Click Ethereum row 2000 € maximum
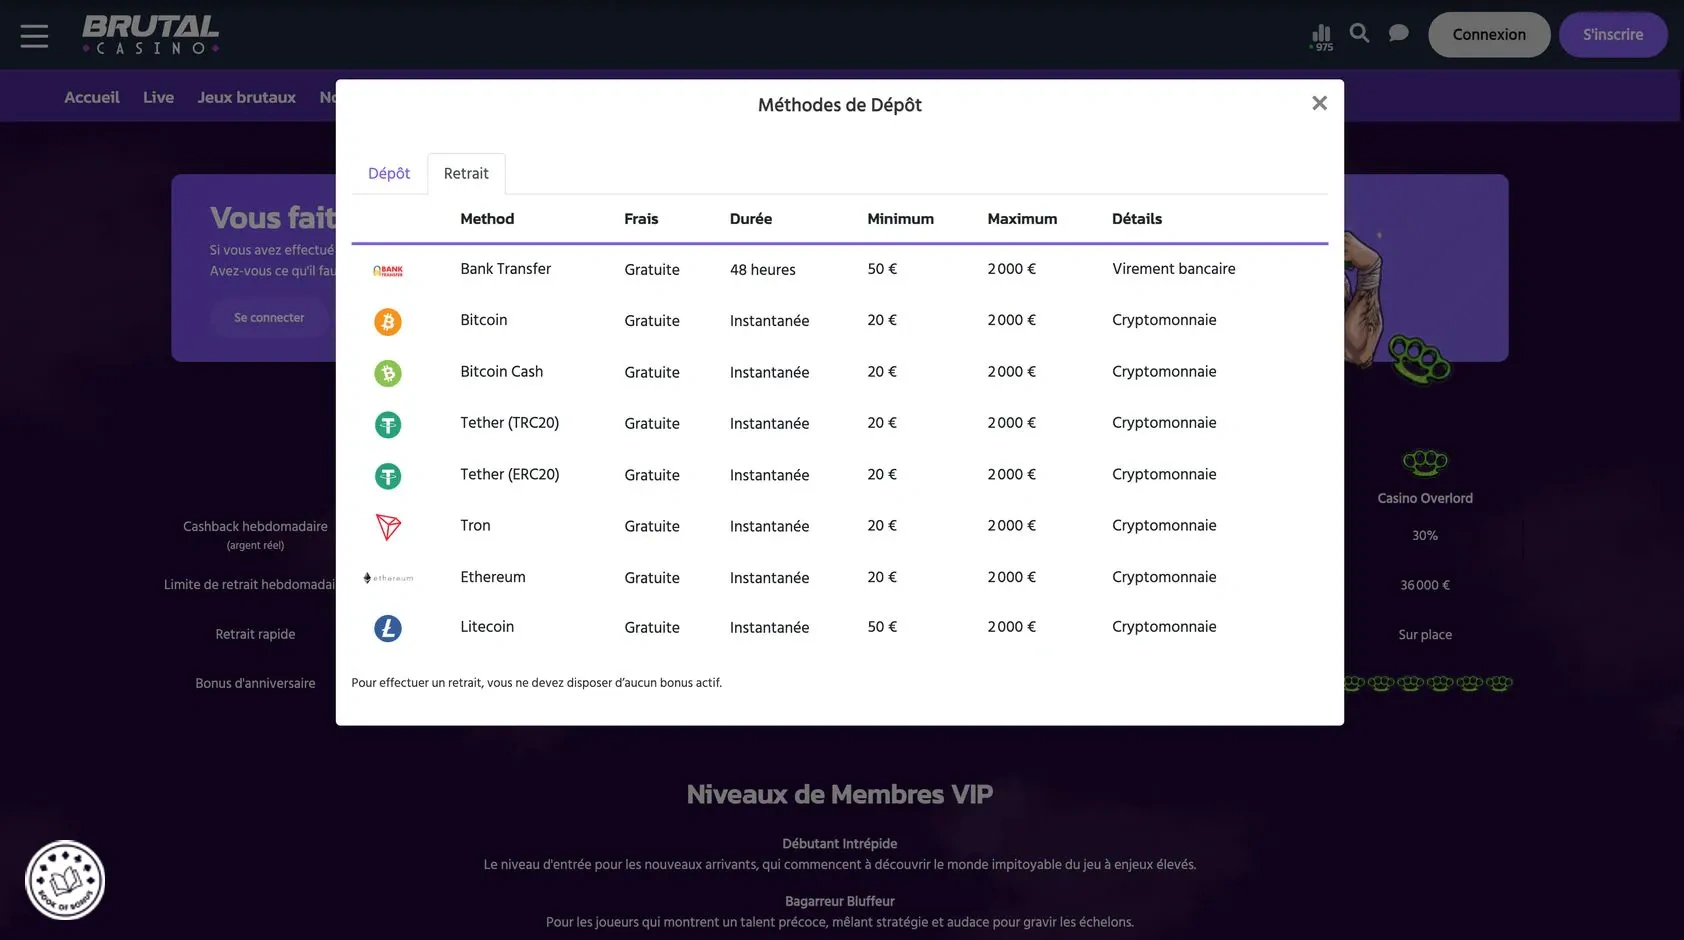 pyautogui.click(x=1011, y=576)
